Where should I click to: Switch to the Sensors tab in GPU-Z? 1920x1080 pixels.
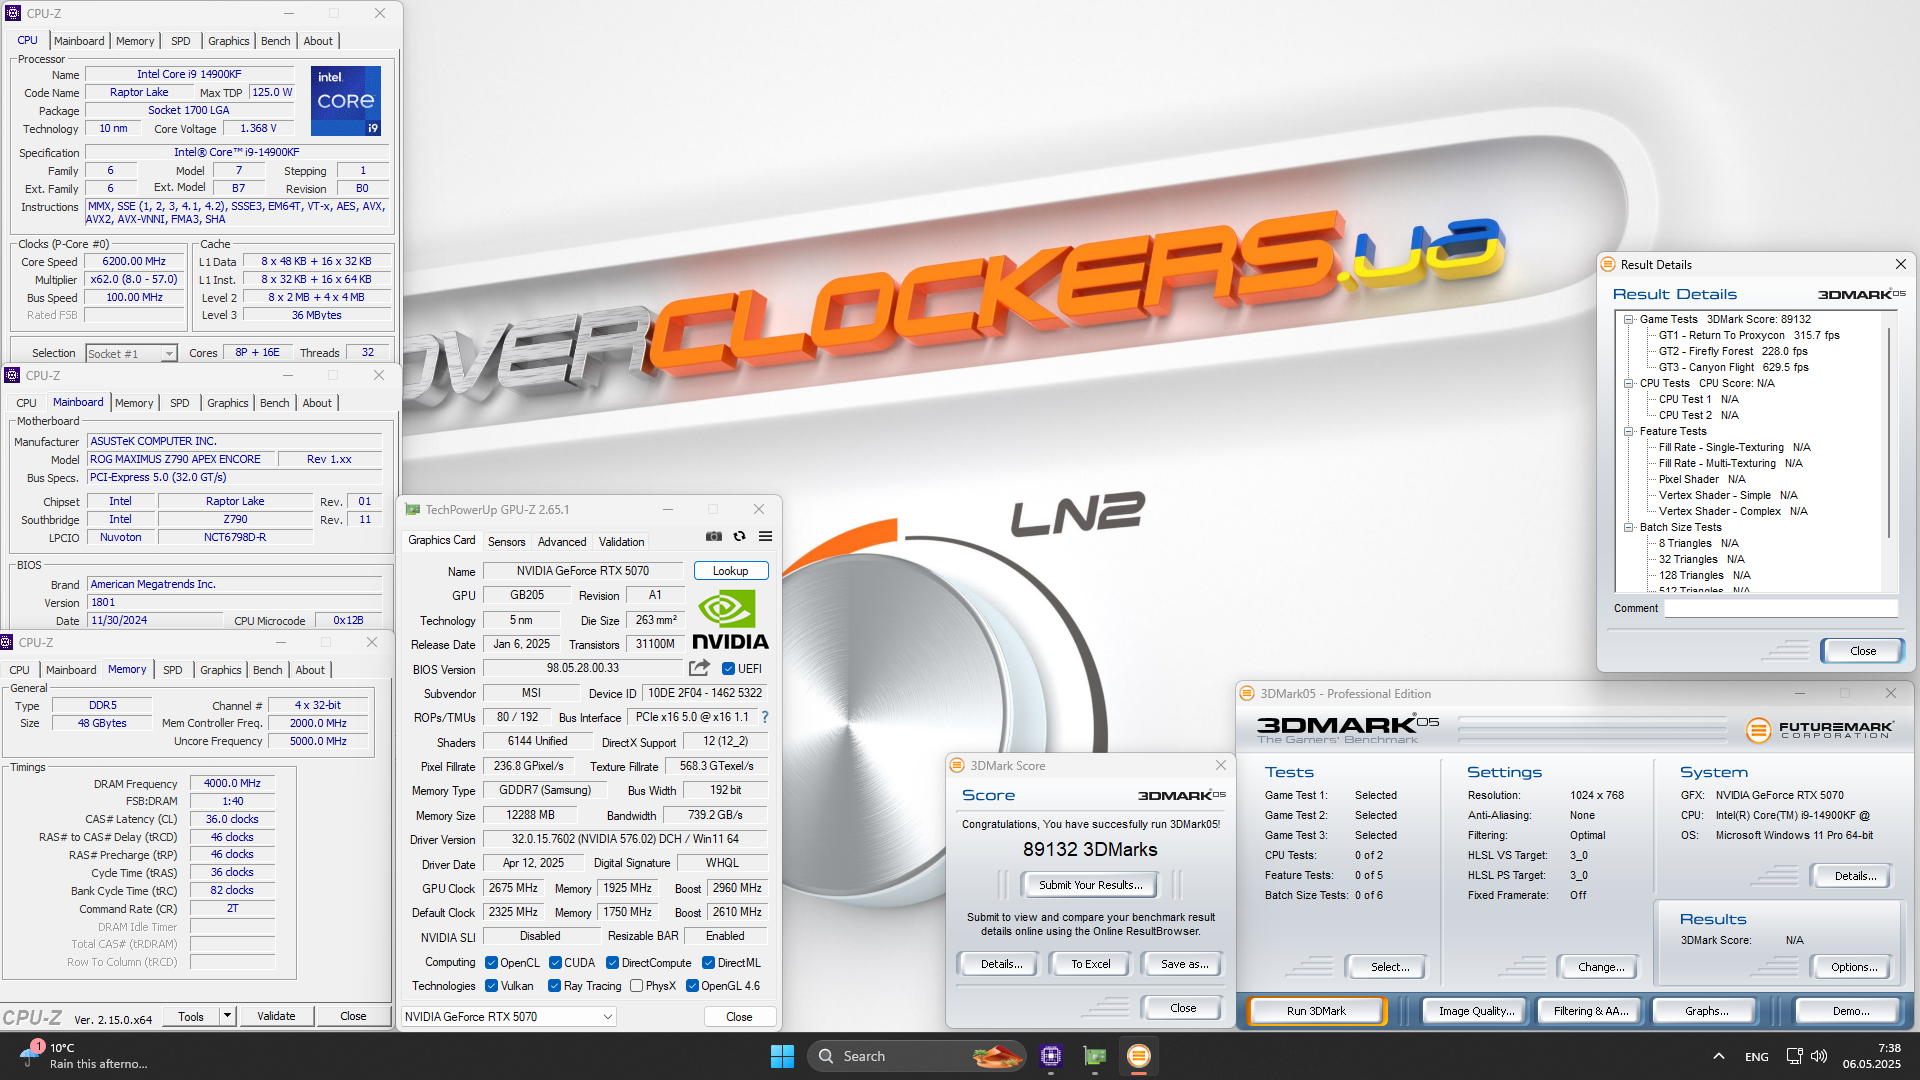tap(506, 542)
